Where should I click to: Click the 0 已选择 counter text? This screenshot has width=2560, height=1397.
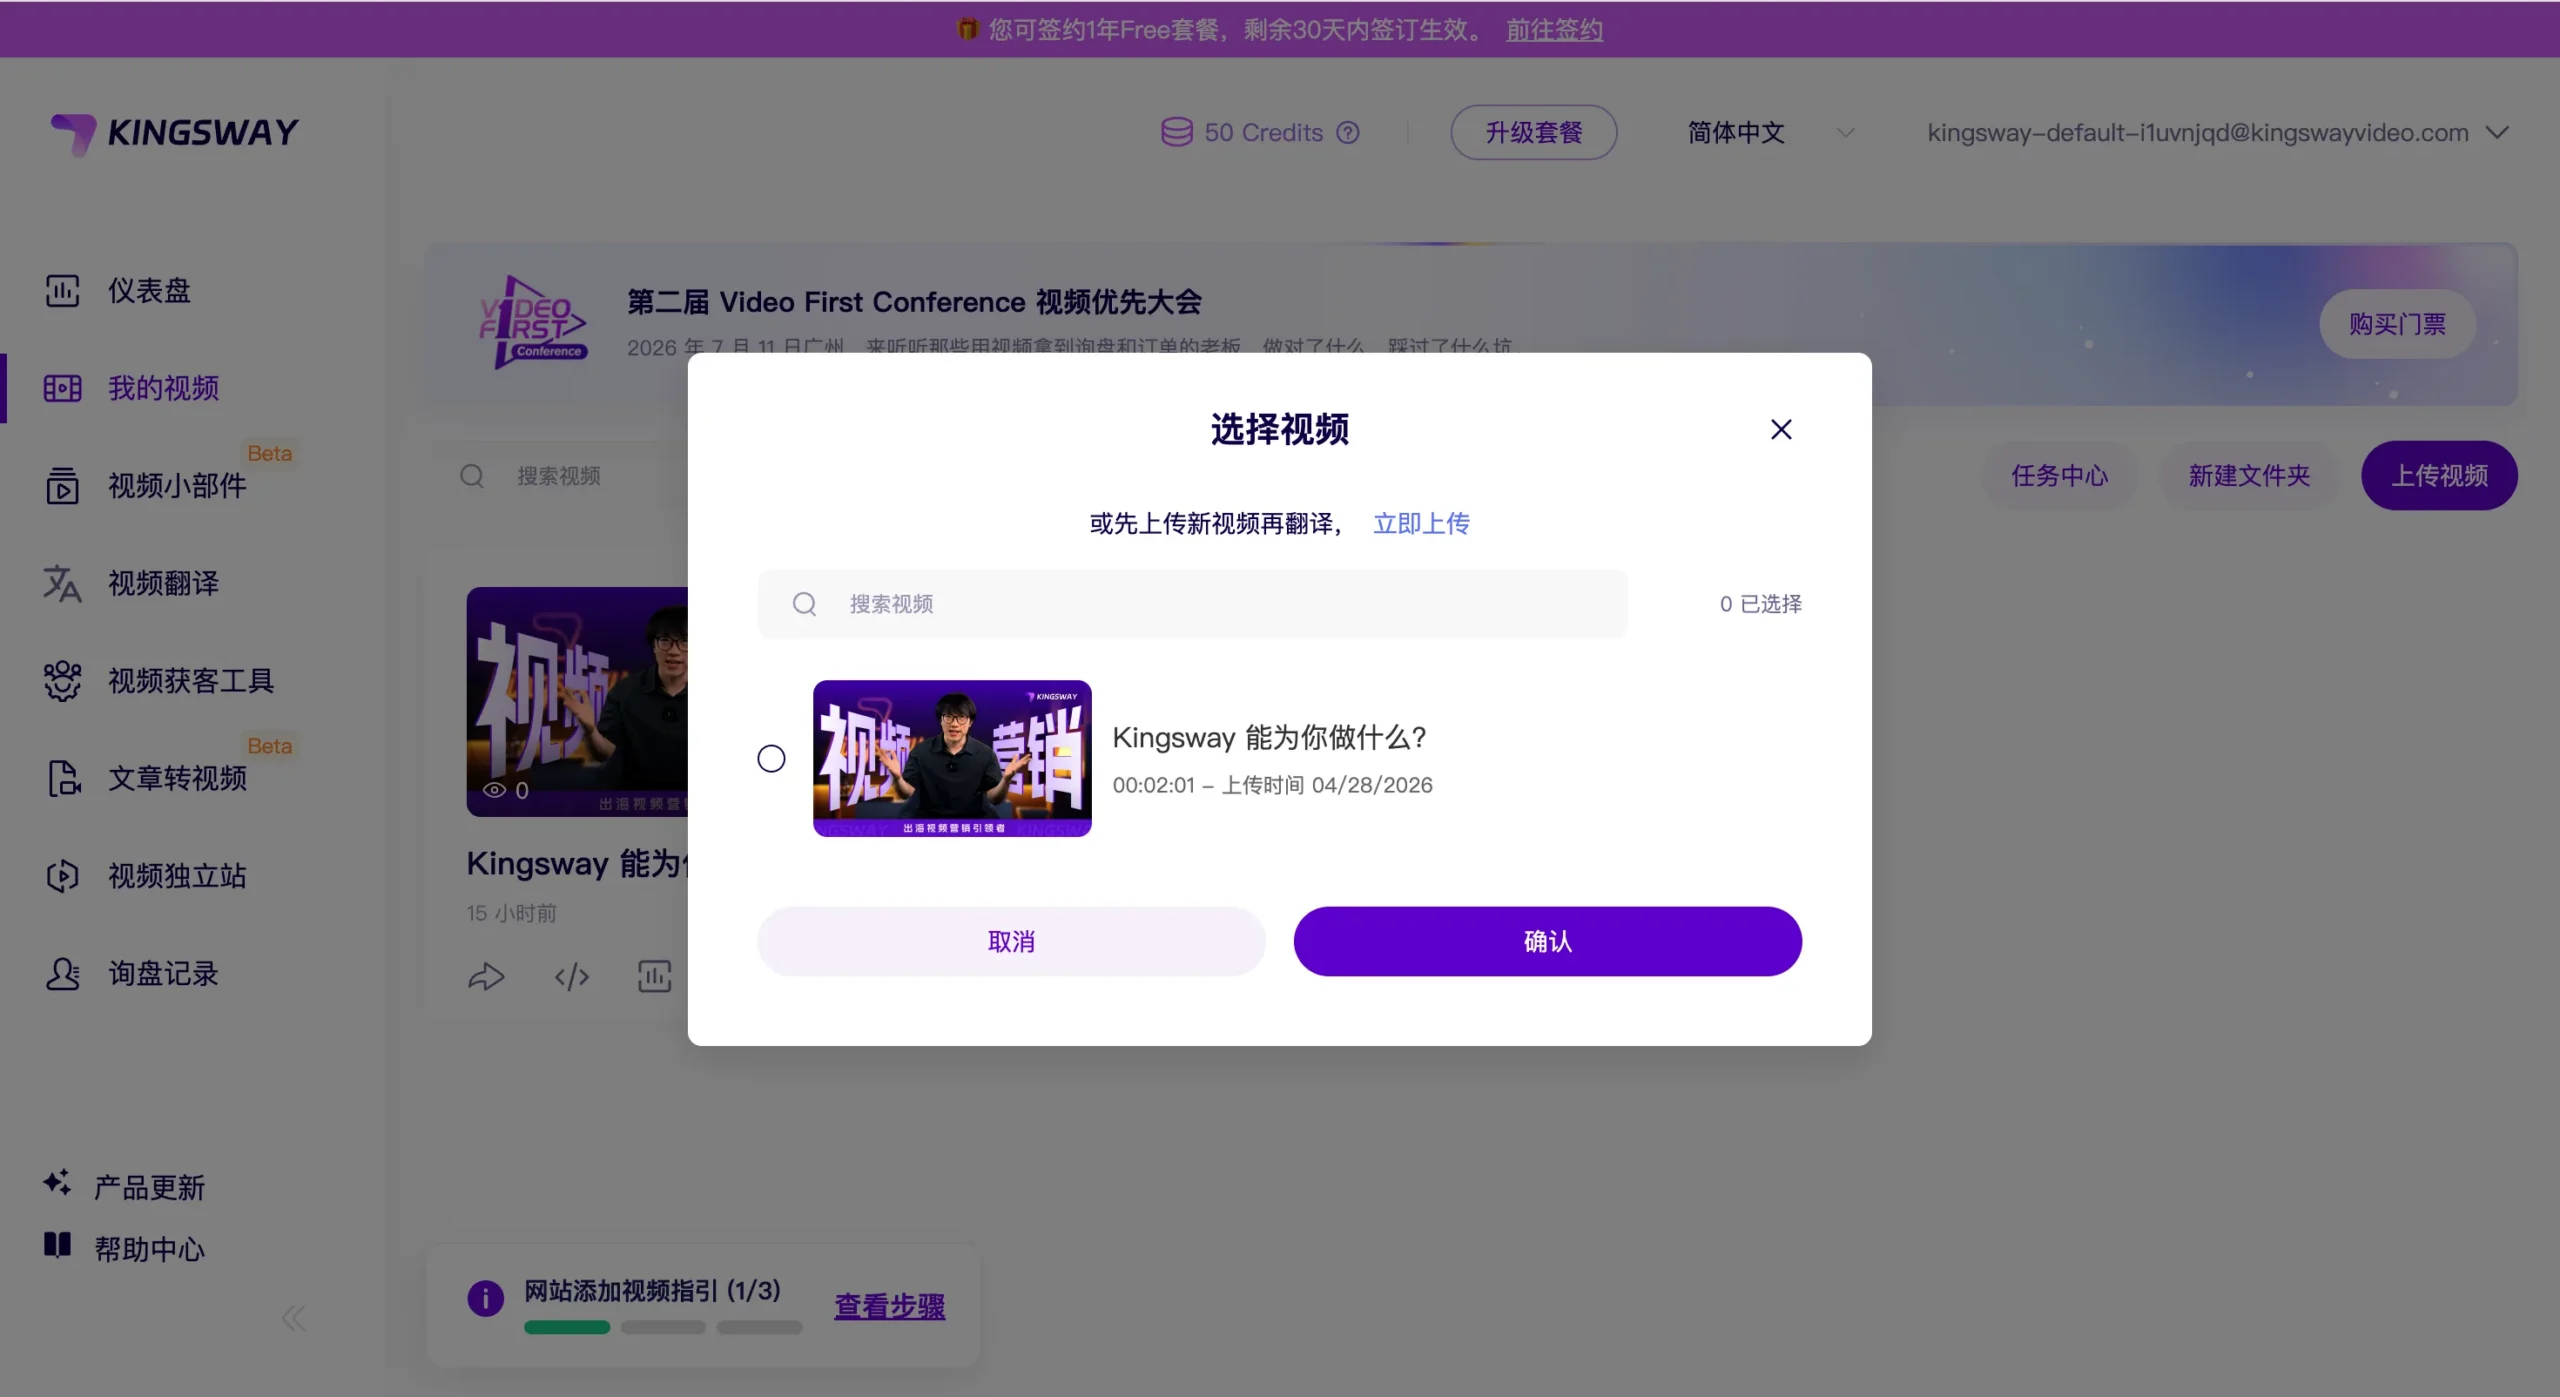1760,604
